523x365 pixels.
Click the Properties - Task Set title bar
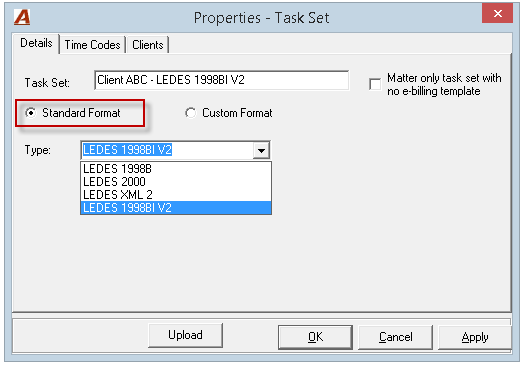click(x=262, y=18)
